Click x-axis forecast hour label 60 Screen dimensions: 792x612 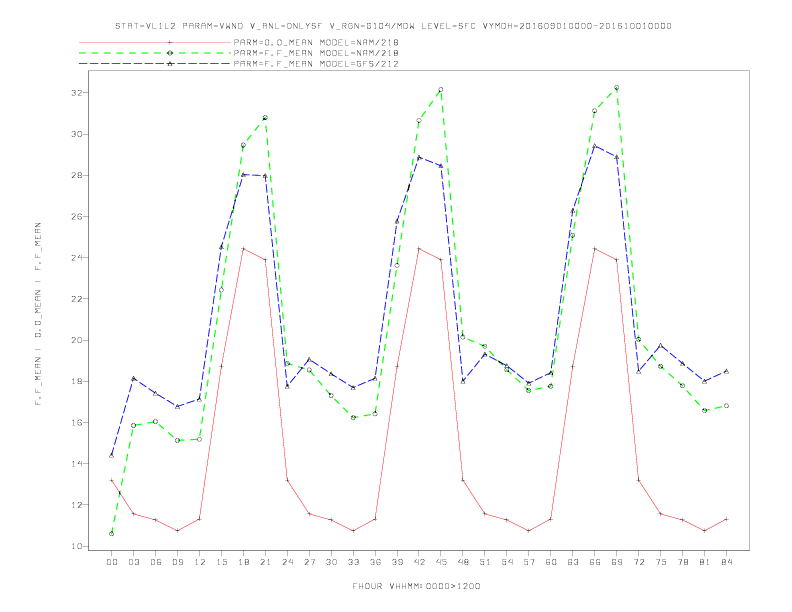(x=551, y=562)
